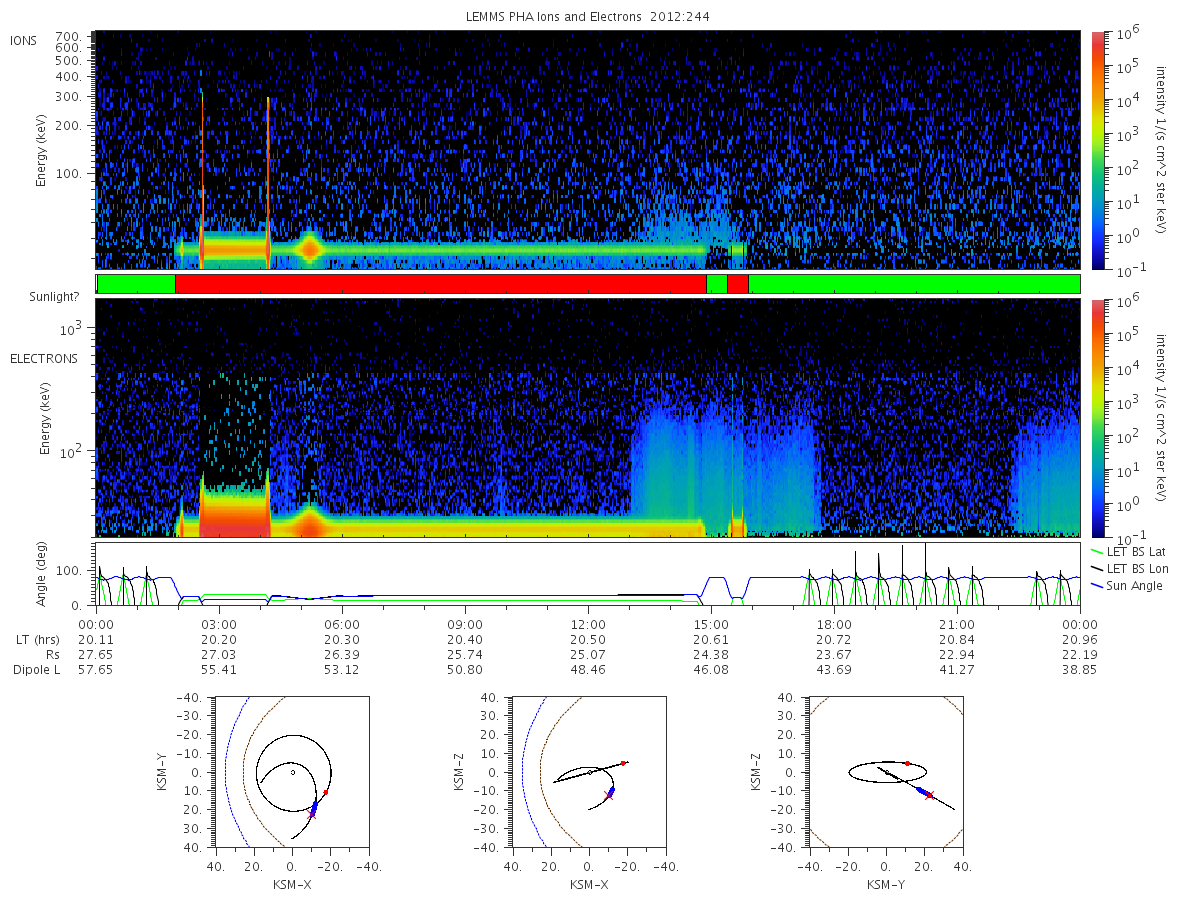The height and width of the screenshot is (900, 1200).
Task: Click the first green segment of the sunlight bar
Action: coord(137,284)
